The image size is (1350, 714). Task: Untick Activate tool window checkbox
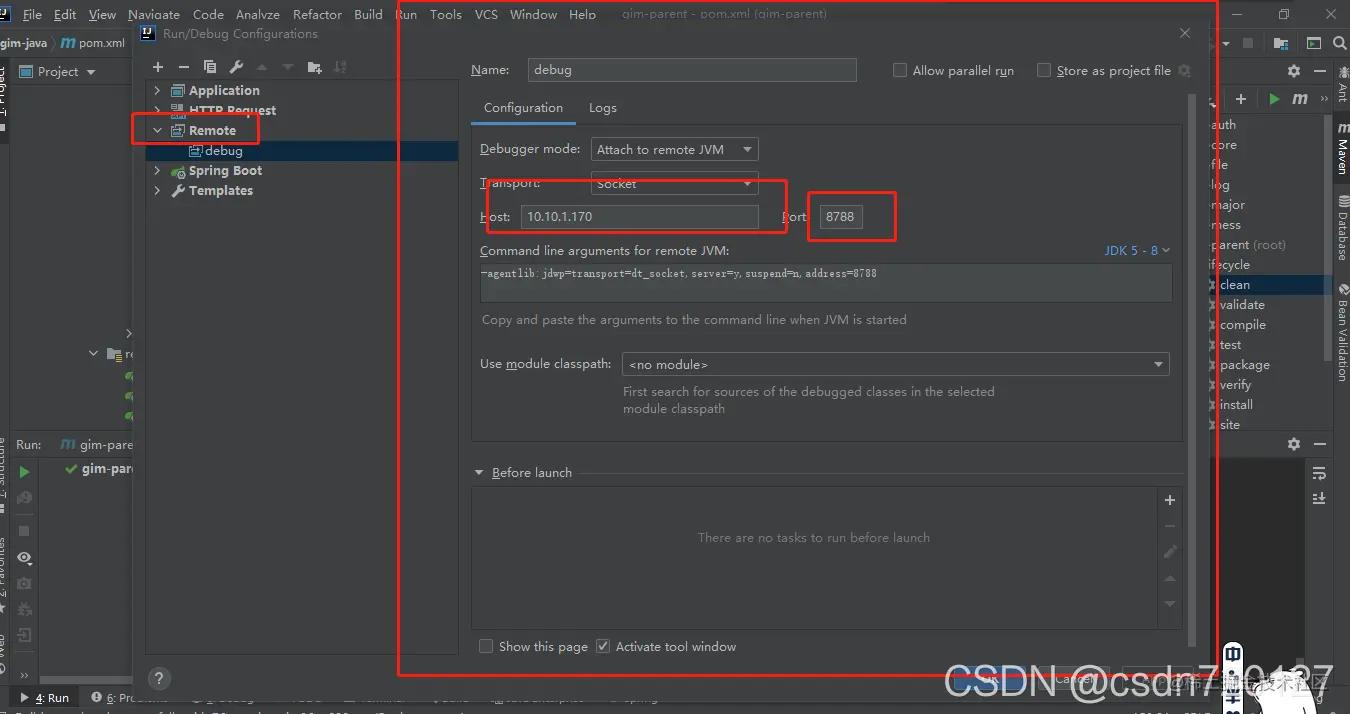point(603,646)
